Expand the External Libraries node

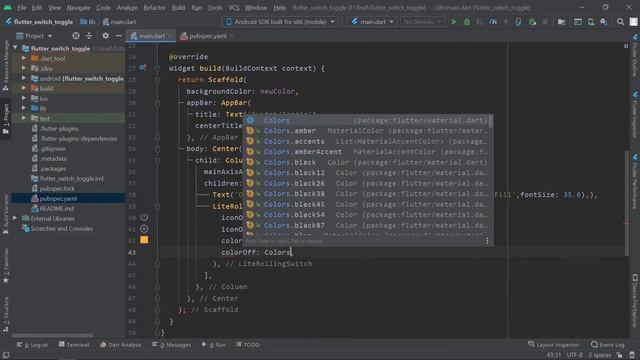15,218
